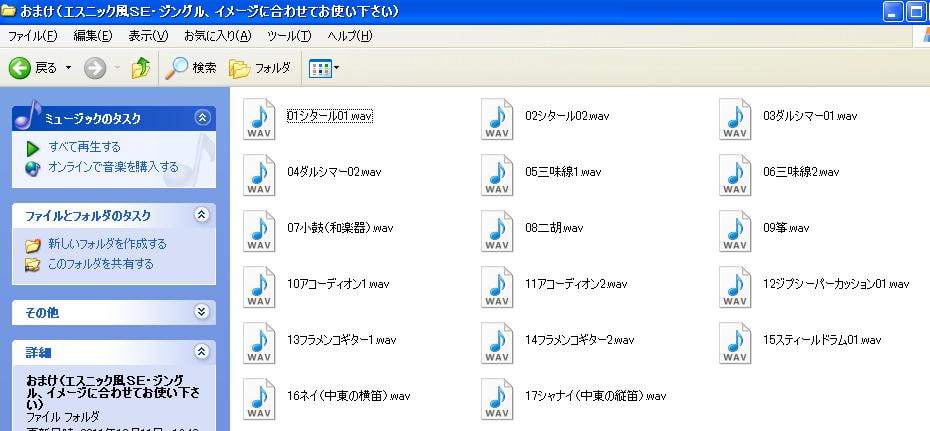The height and width of the screenshot is (431, 930).
Task: Select file name 13フラメンコギター1.wav
Action: point(342,340)
